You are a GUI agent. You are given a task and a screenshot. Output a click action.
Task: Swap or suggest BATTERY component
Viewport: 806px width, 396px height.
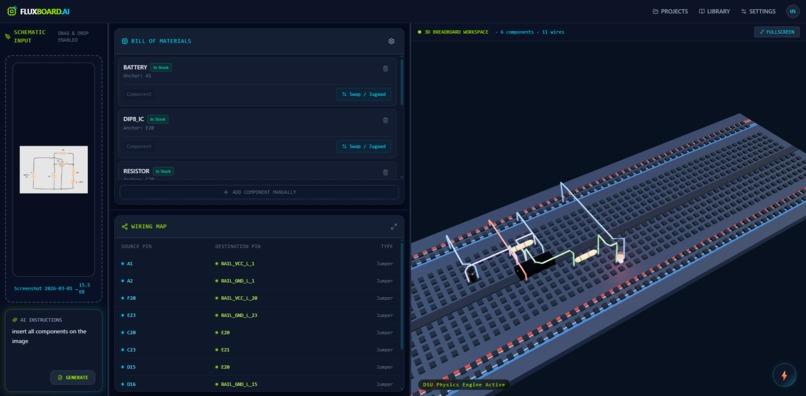tap(363, 95)
